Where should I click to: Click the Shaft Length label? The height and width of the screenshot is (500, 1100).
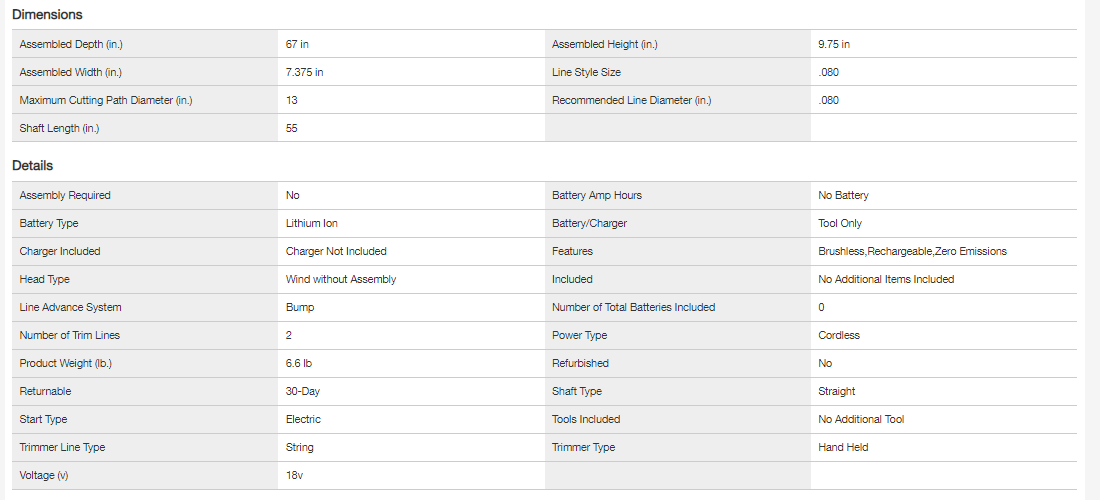(x=60, y=128)
